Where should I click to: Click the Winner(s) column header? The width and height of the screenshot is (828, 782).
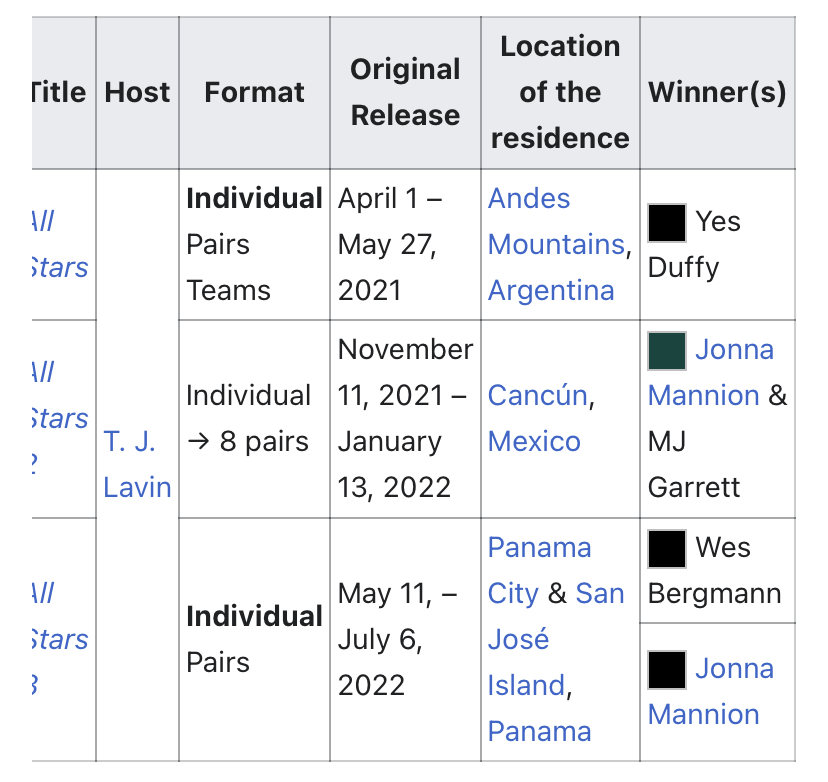(717, 92)
